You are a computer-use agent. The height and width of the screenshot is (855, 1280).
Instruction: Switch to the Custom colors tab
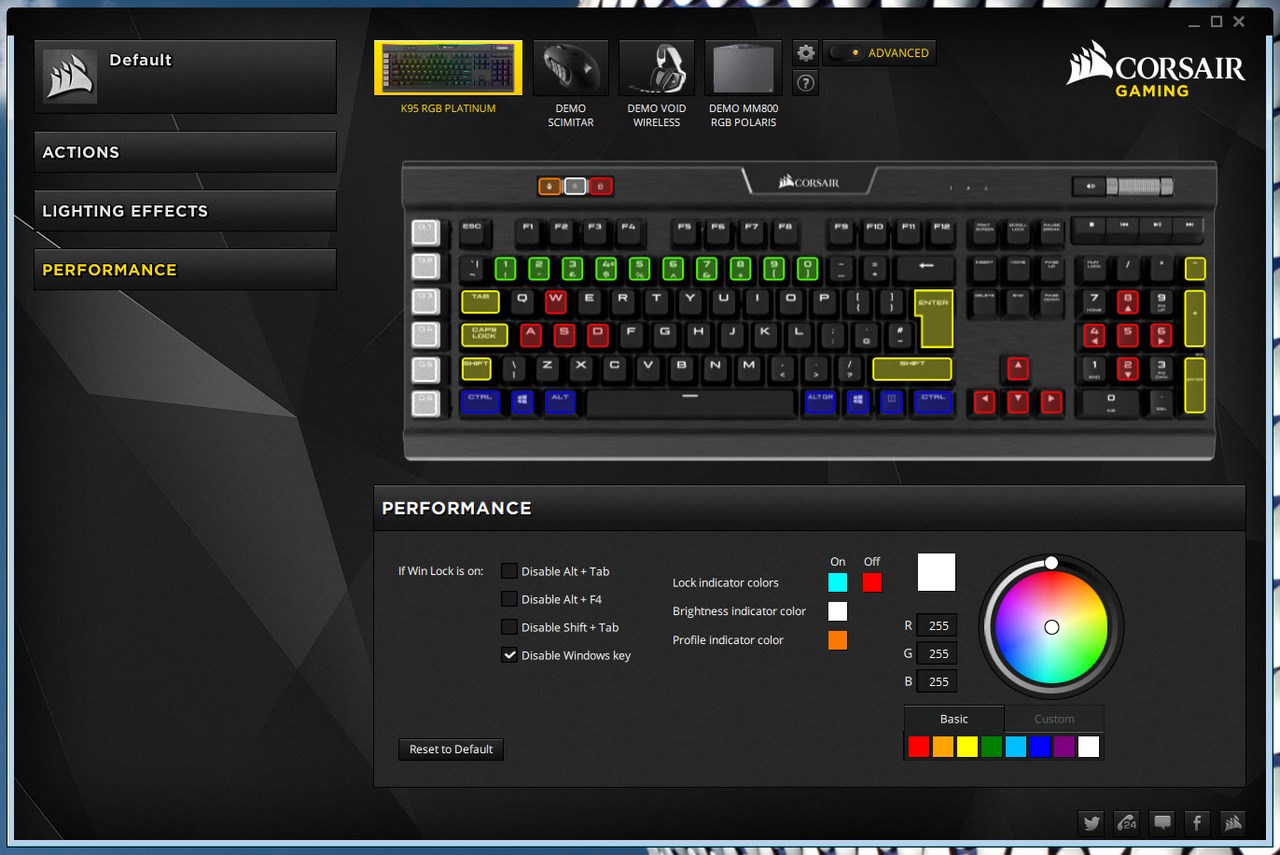[1054, 719]
